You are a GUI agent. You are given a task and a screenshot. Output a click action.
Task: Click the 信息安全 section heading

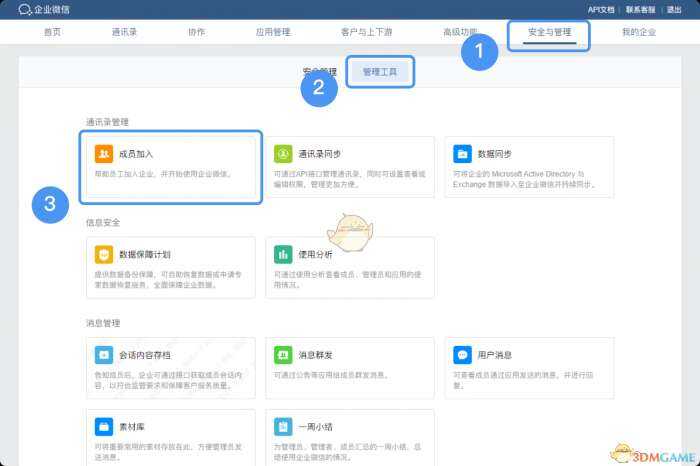[x=103, y=223]
